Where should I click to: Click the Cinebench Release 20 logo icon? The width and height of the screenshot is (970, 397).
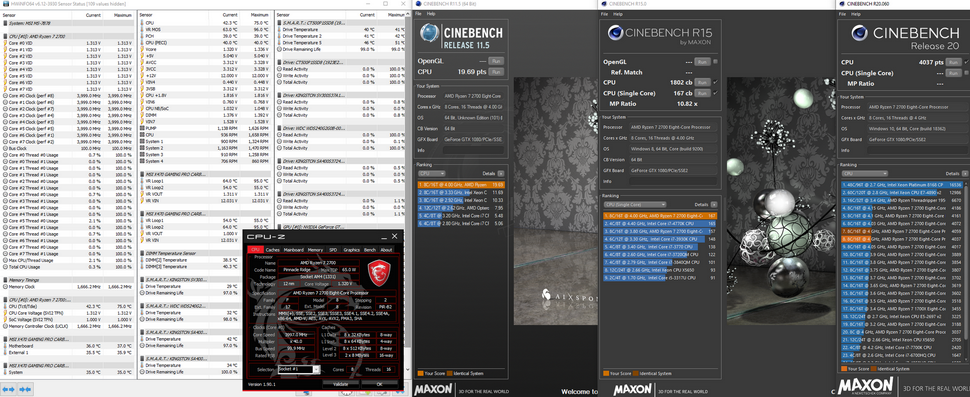point(860,32)
